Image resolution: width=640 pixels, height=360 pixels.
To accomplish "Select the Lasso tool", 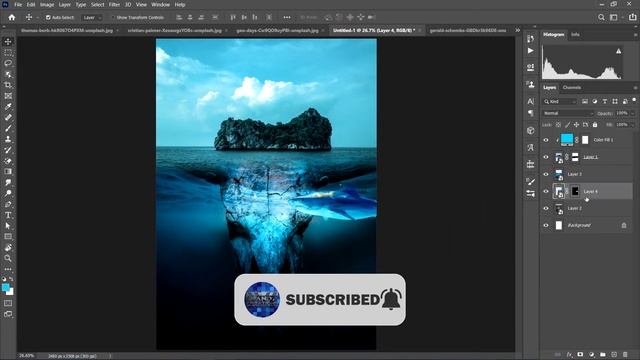I will pos(8,63).
